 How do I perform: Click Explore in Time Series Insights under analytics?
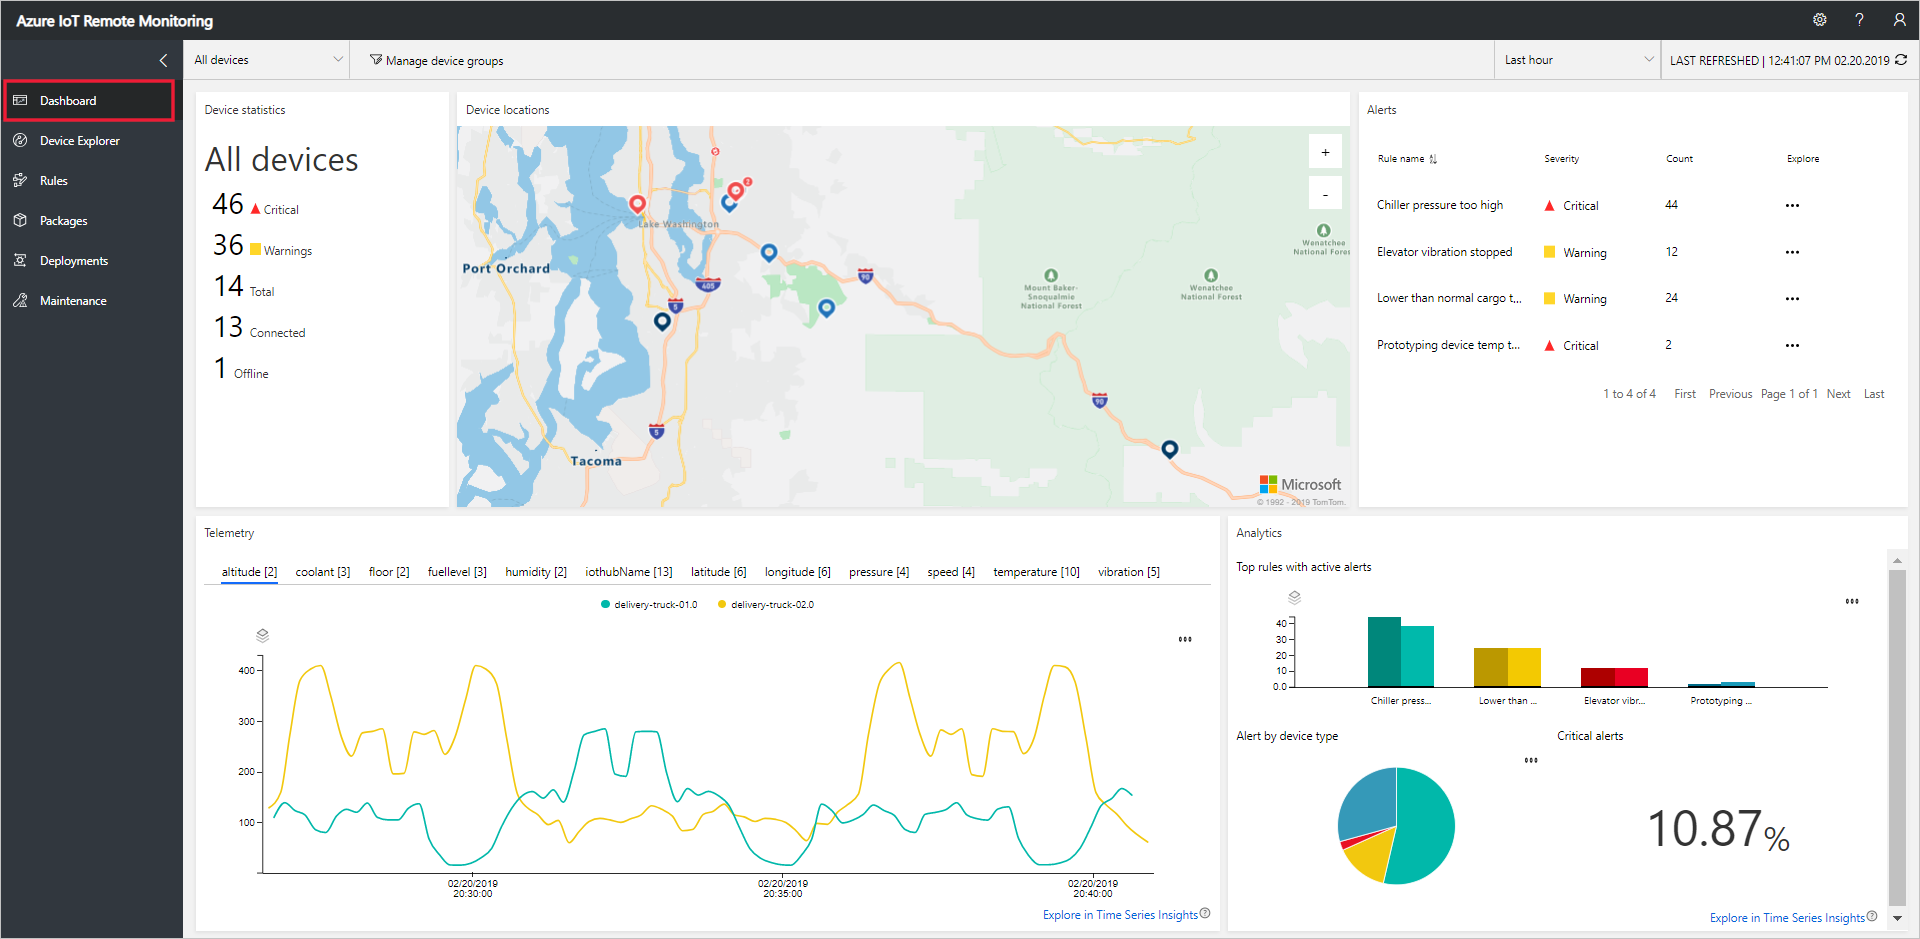point(1787,918)
